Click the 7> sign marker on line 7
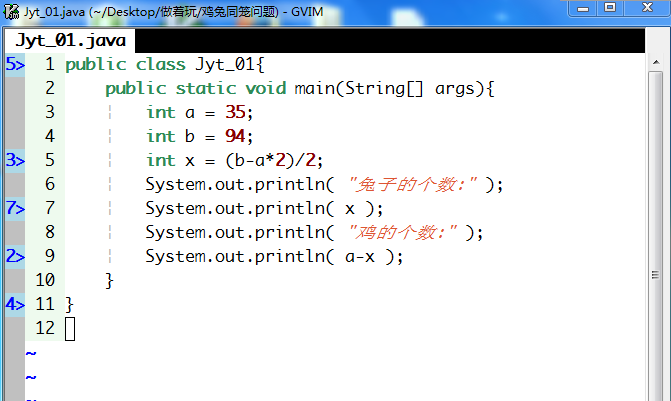Screen dimensions: 671x401 (x=15, y=208)
